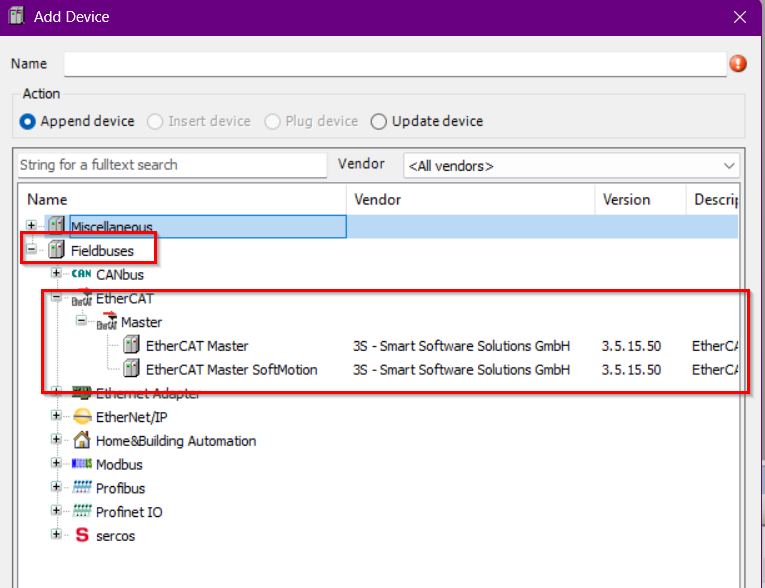Image resolution: width=765 pixels, height=588 pixels.
Task: Click the EtherCAT Master SoftMotion device icon
Action: [131, 370]
